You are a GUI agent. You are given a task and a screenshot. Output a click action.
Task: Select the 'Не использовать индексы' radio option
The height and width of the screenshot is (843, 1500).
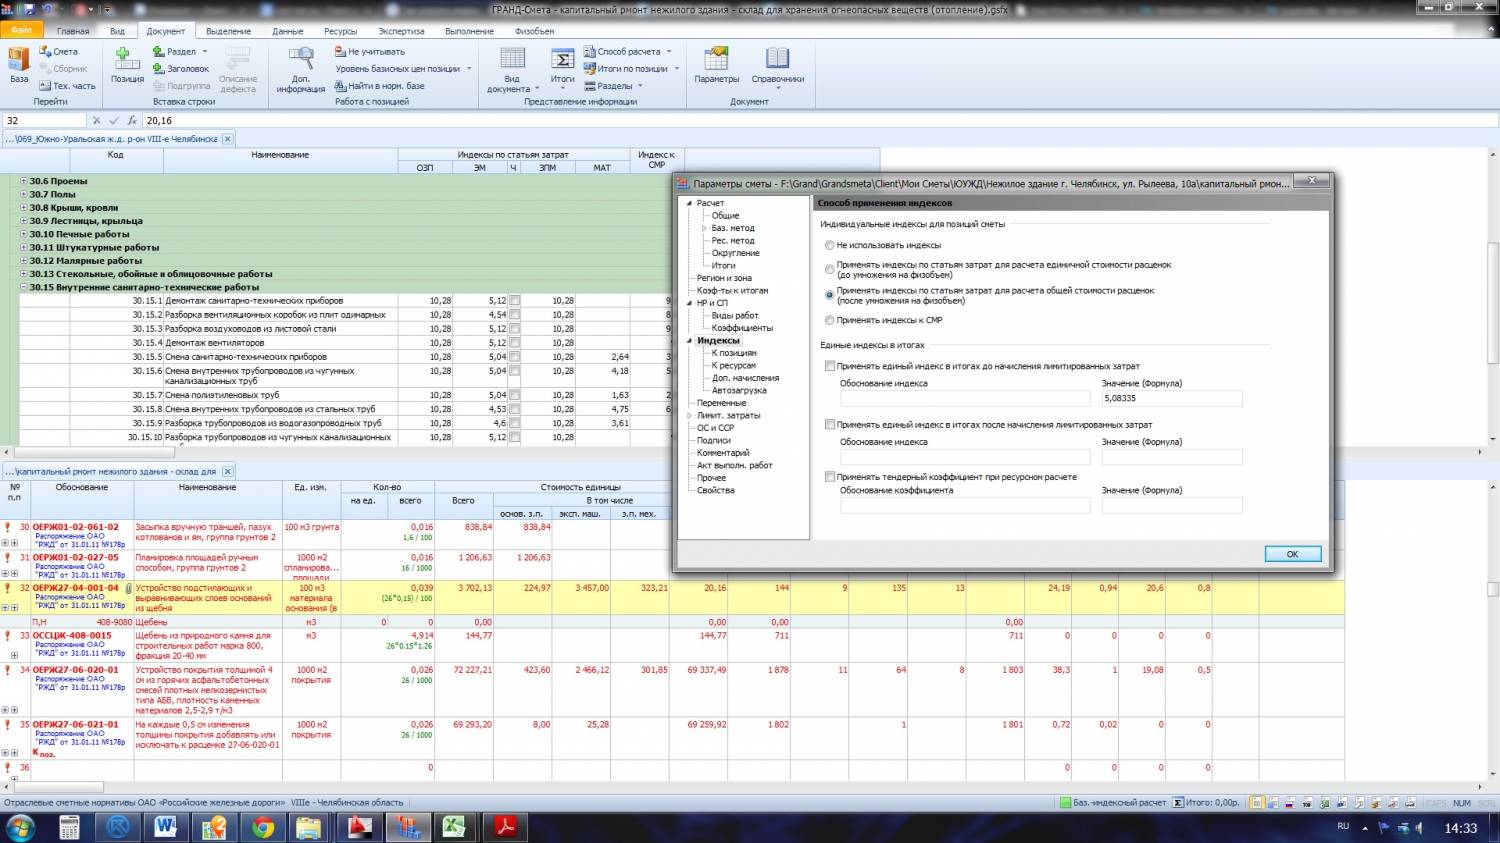(x=829, y=245)
